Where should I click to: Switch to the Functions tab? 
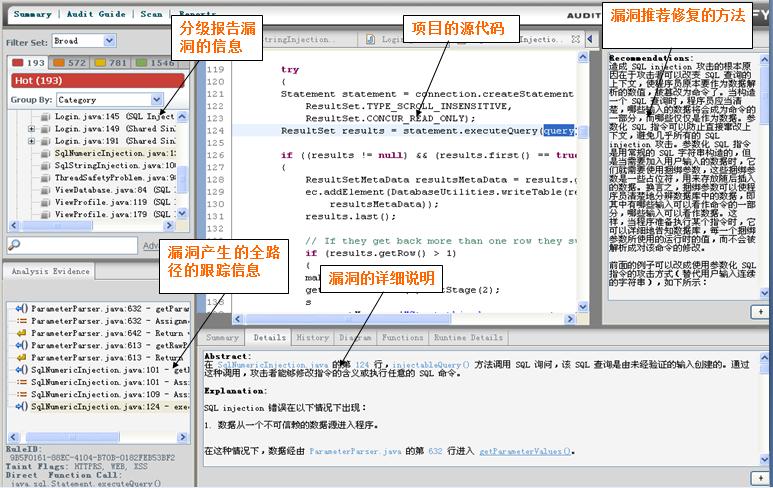[x=402, y=338]
